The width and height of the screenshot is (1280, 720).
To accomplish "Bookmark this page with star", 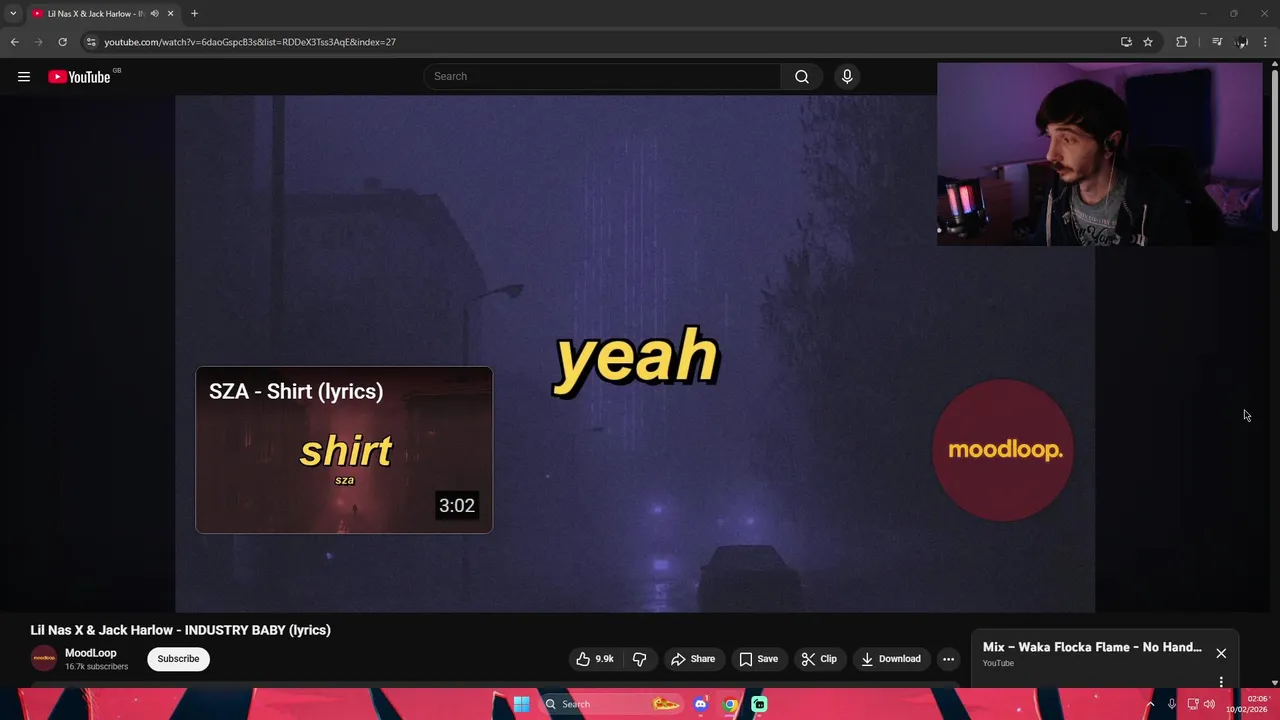I will [1148, 42].
